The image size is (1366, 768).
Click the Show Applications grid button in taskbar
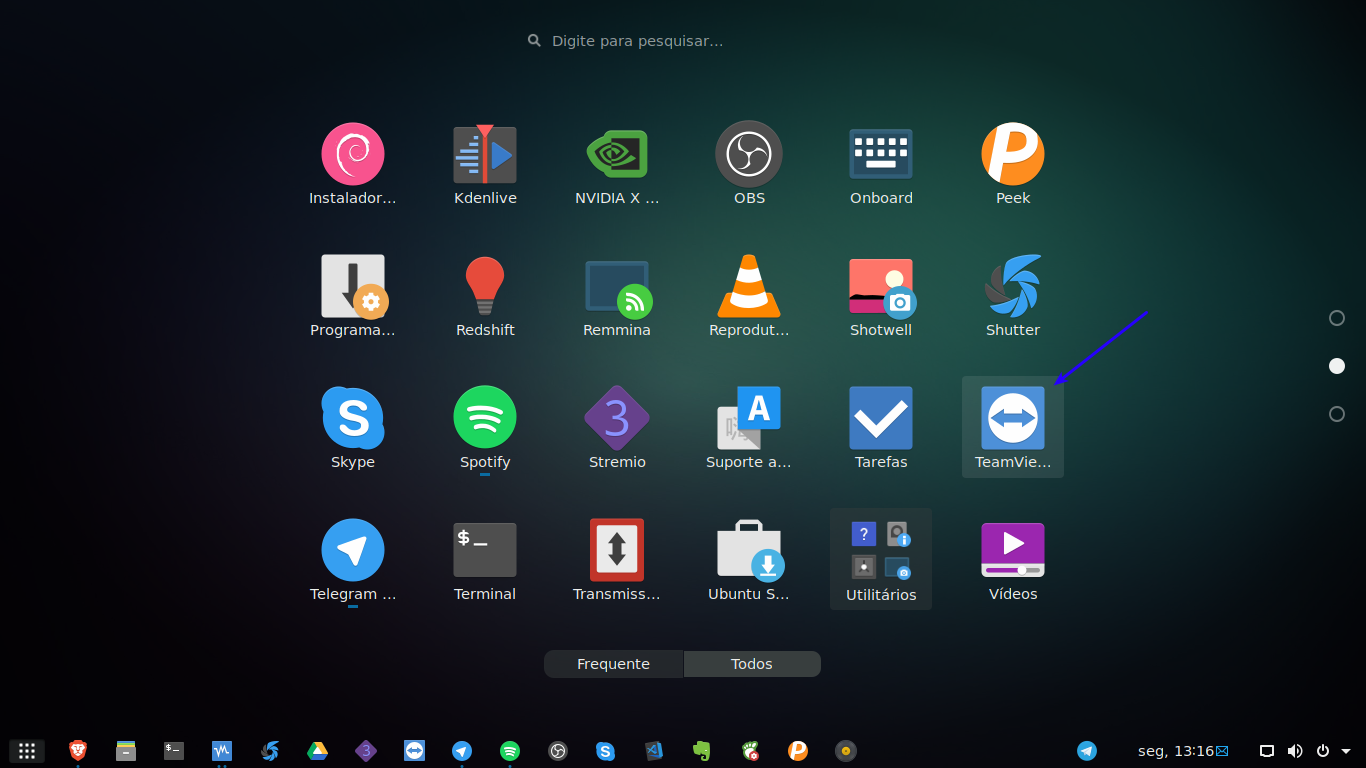pos(27,751)
